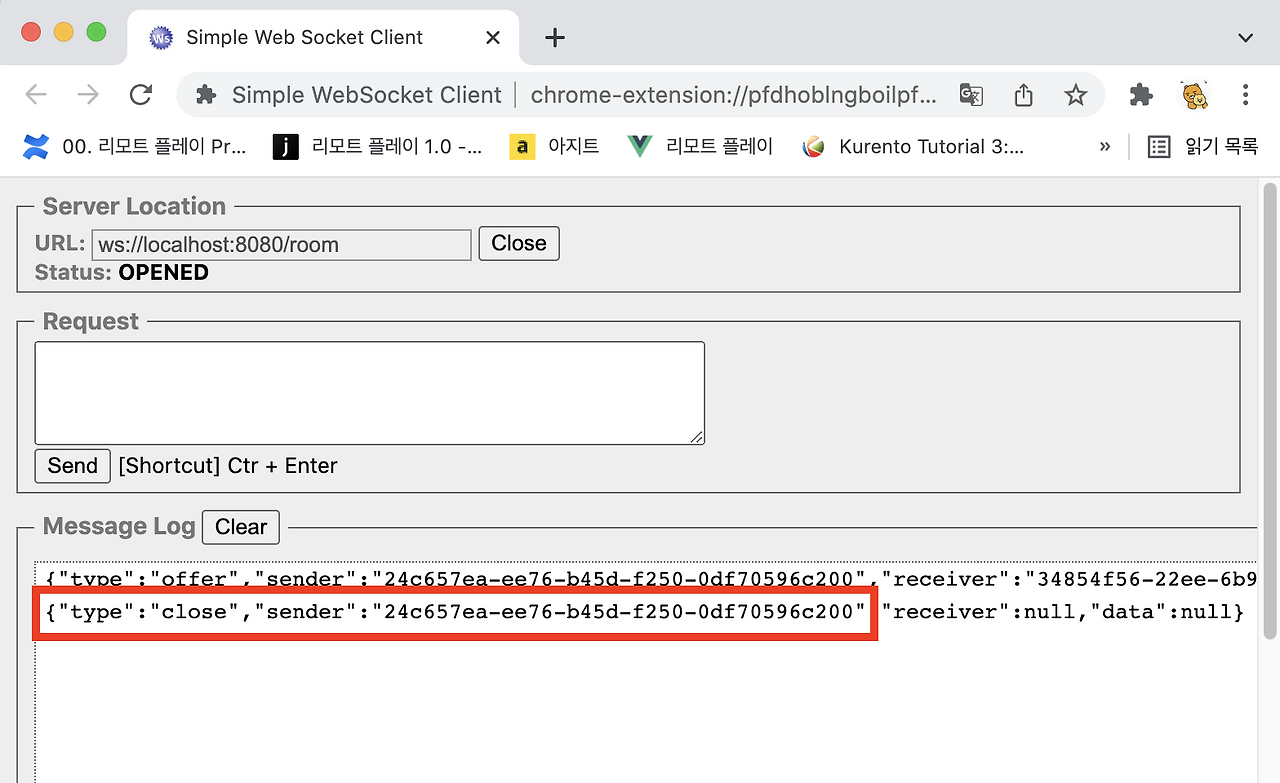Close the WebSocket connection to localhost
Screen dimensions: 1280x783
518,243
